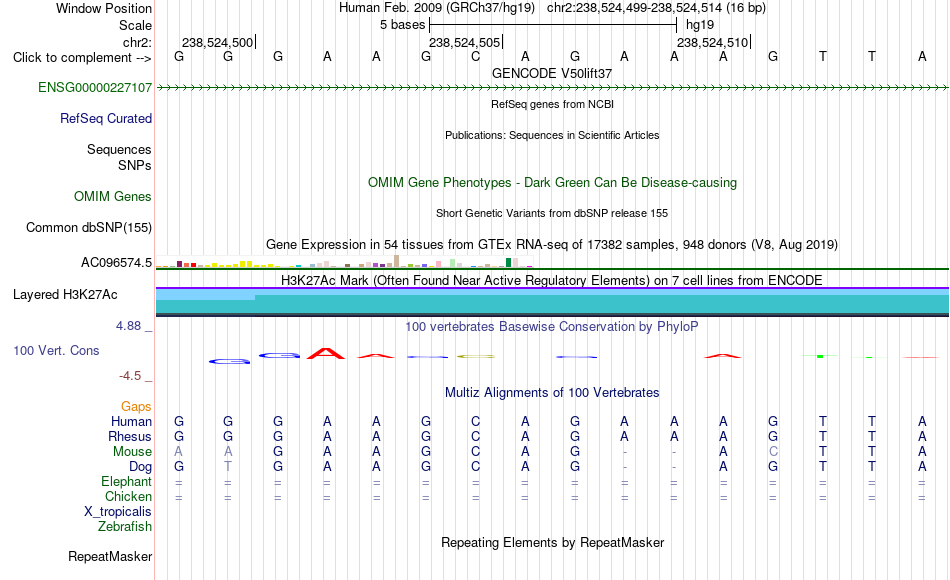Image resolution: width=950 pixels, height=580 pixels.
Task: Click the 238,524,500 ruler position
Action: coord(218,42)
